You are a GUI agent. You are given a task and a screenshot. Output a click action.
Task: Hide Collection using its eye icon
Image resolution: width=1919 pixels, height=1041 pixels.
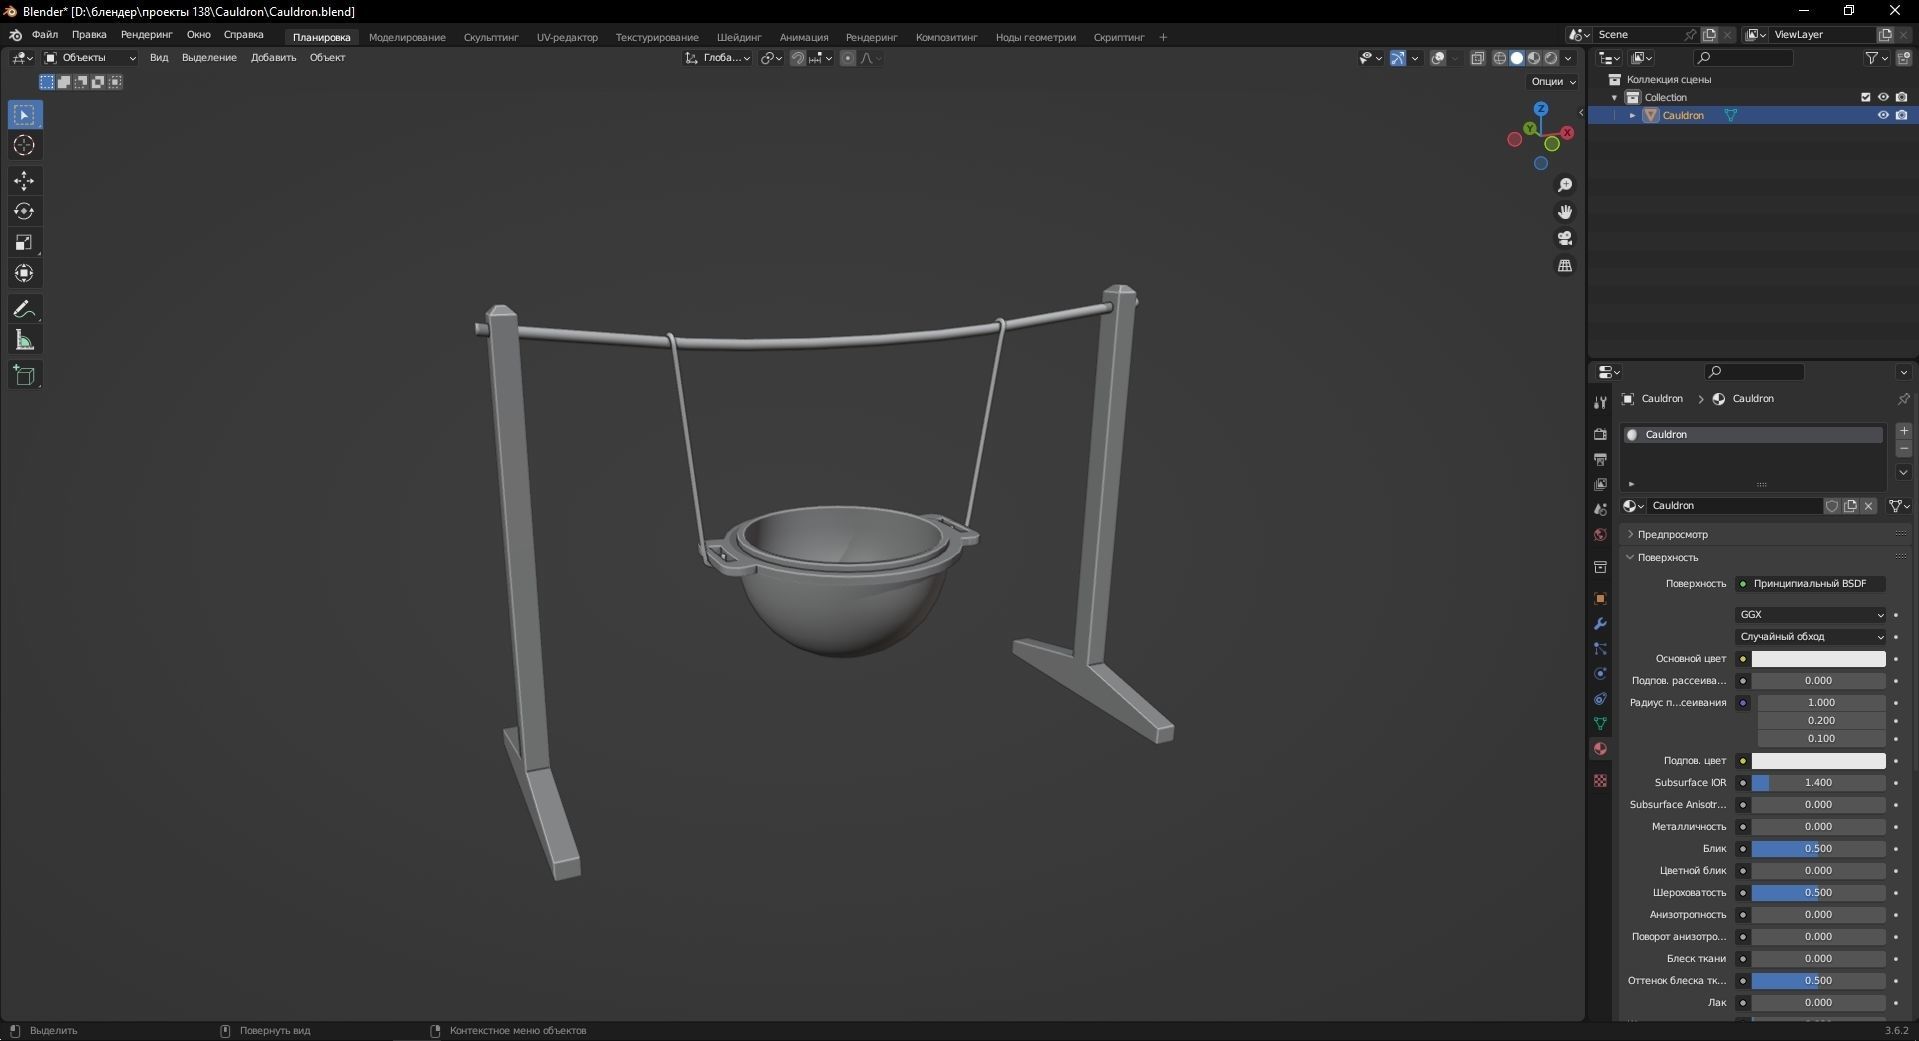pyautogui.click(x=1883, y=97)
